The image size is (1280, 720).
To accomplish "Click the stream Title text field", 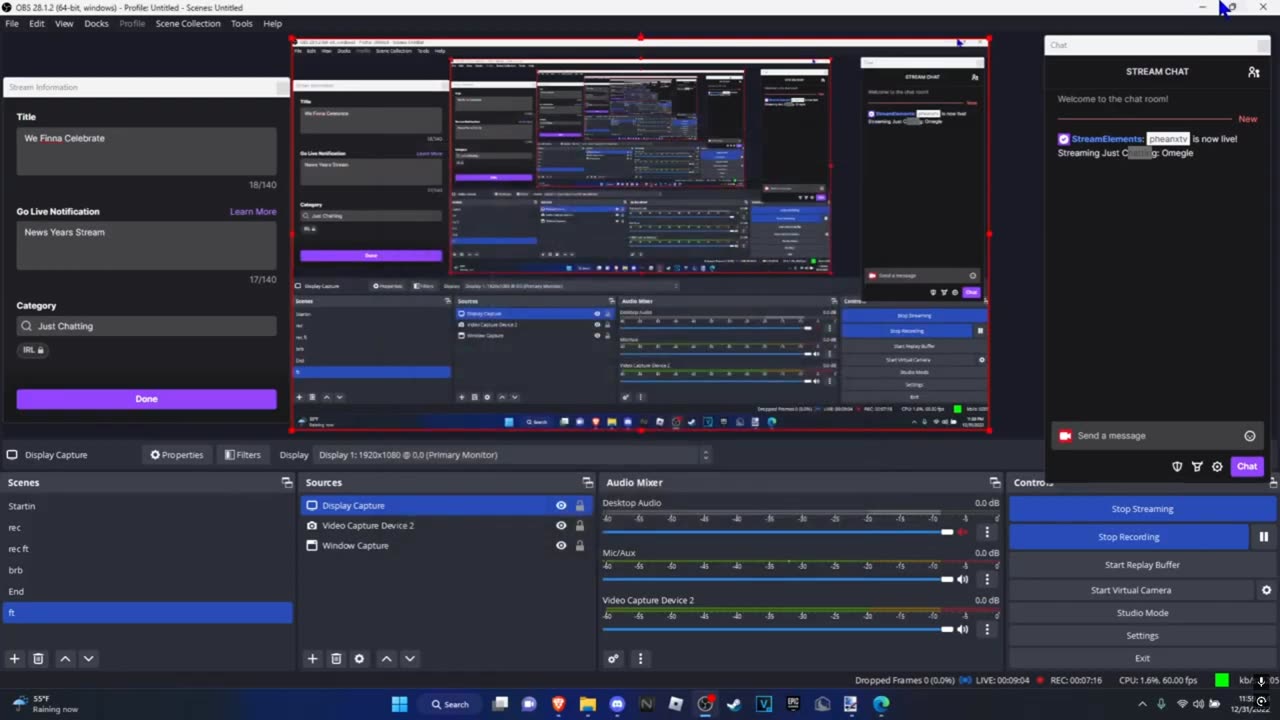I will (x=146, y=152).
